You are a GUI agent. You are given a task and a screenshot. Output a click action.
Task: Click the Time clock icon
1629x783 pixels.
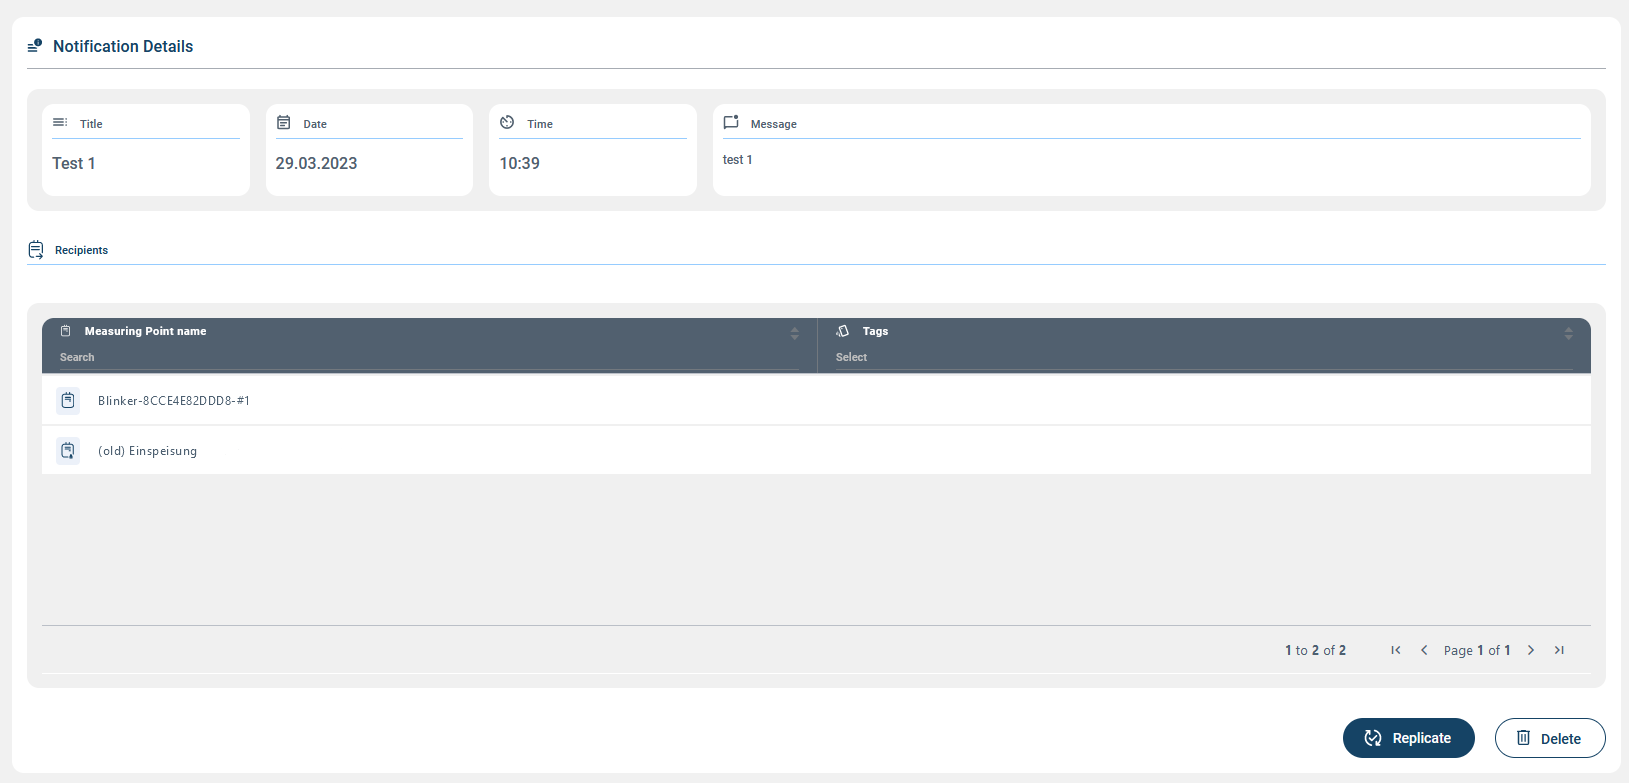click(x=507, y=122)
